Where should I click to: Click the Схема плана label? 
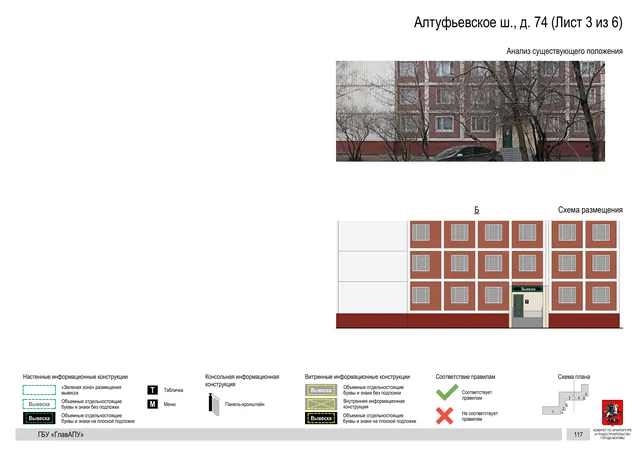(x=573, y=377)
